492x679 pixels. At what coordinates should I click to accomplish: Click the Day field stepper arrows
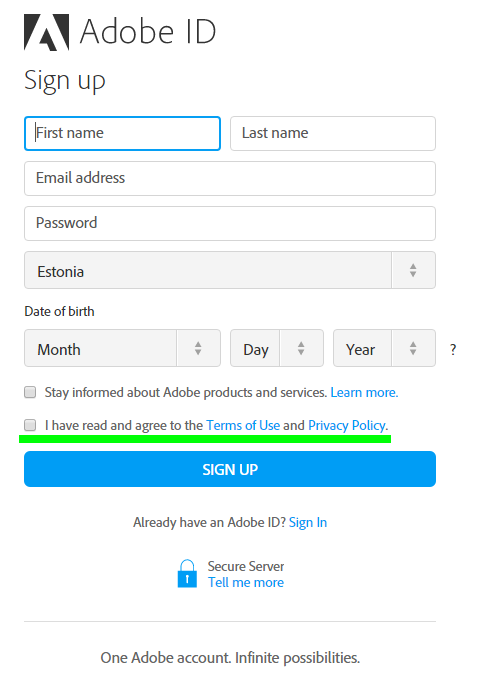point(301,348)
